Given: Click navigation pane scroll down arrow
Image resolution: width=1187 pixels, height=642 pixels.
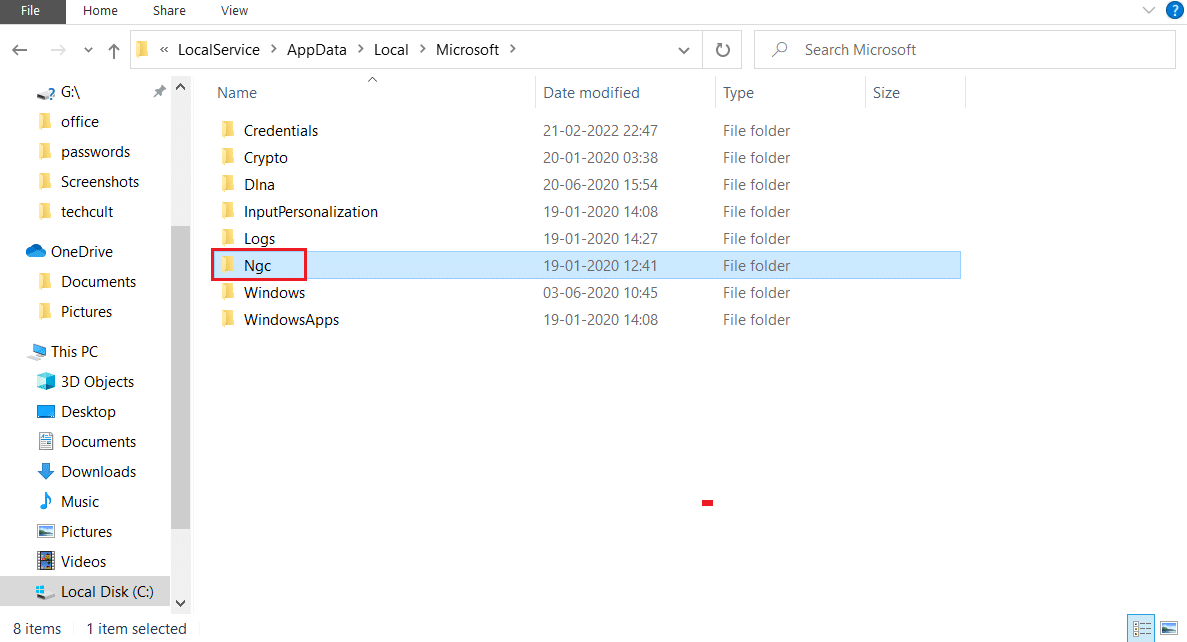Looking at the screenshot, I should click(180, 603).
